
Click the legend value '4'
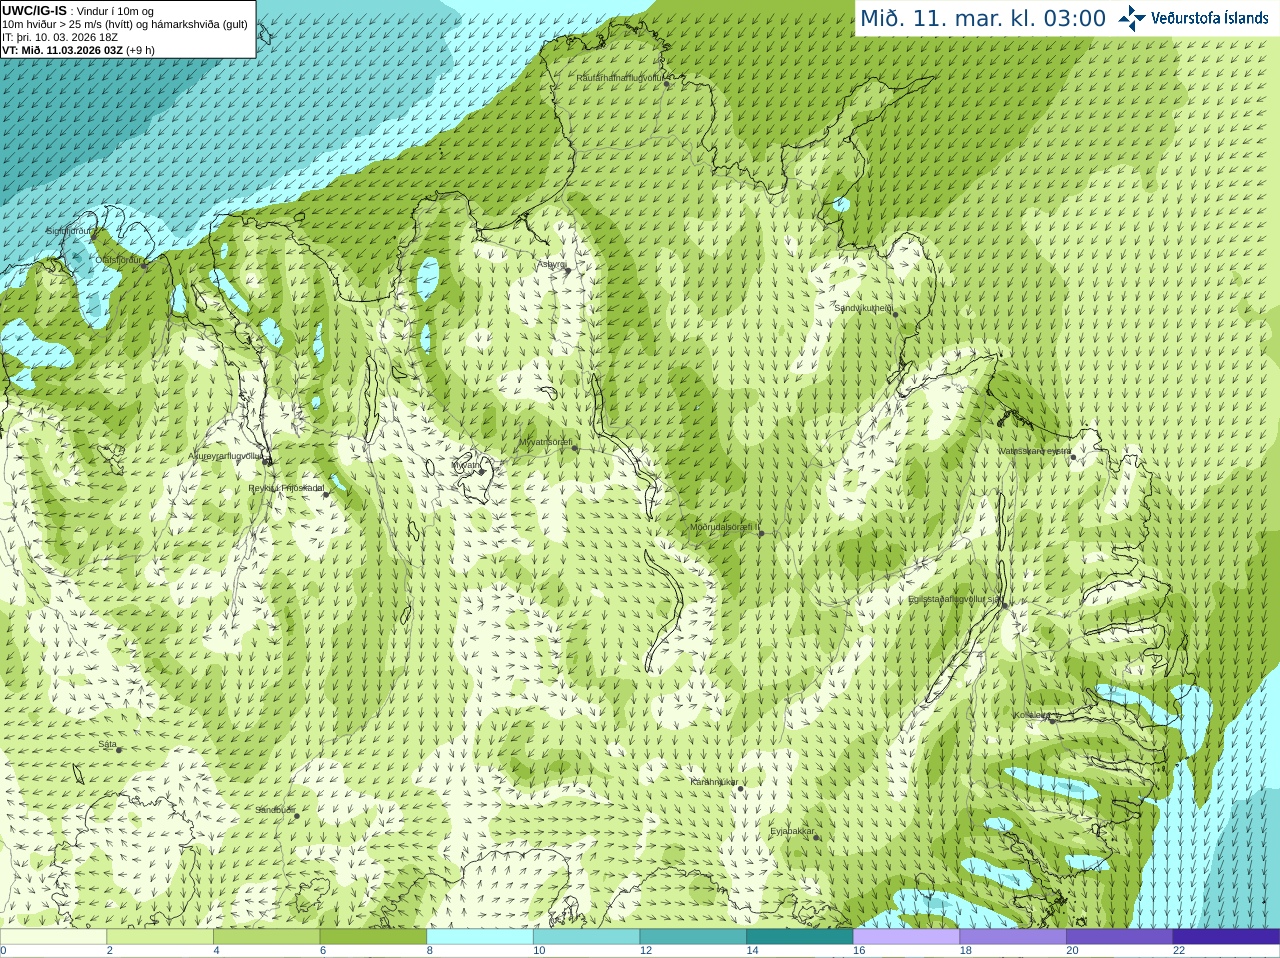[x=216, y=951]
